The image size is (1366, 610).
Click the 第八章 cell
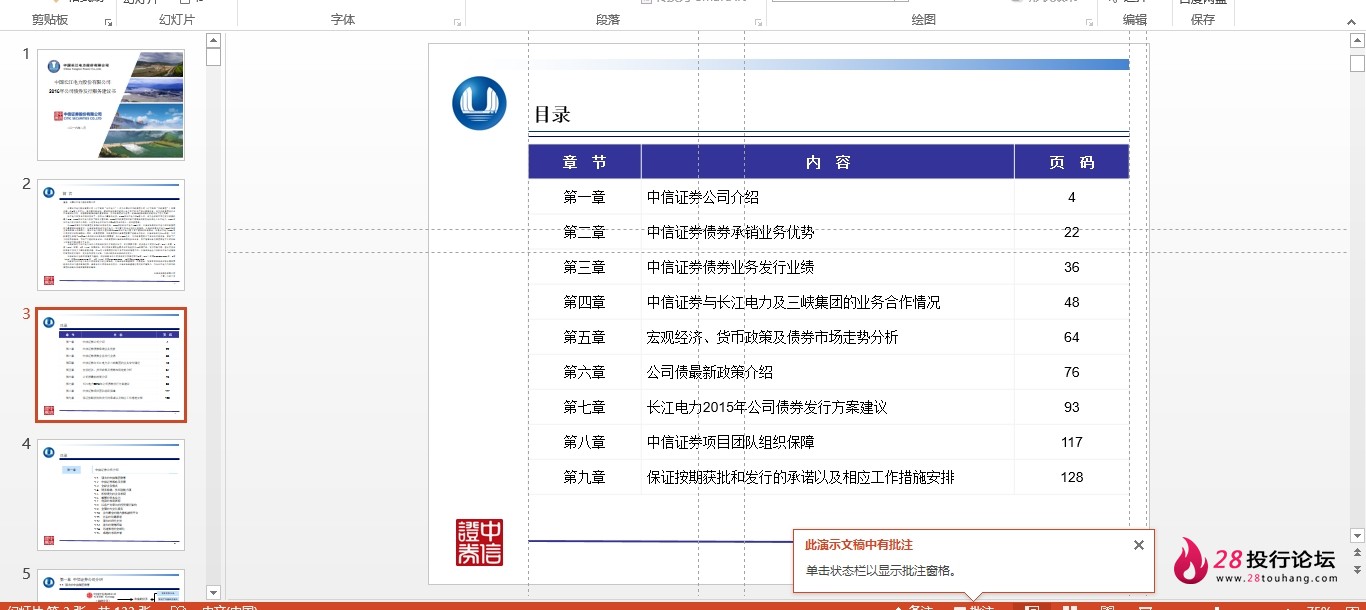[x=585, y=442]
